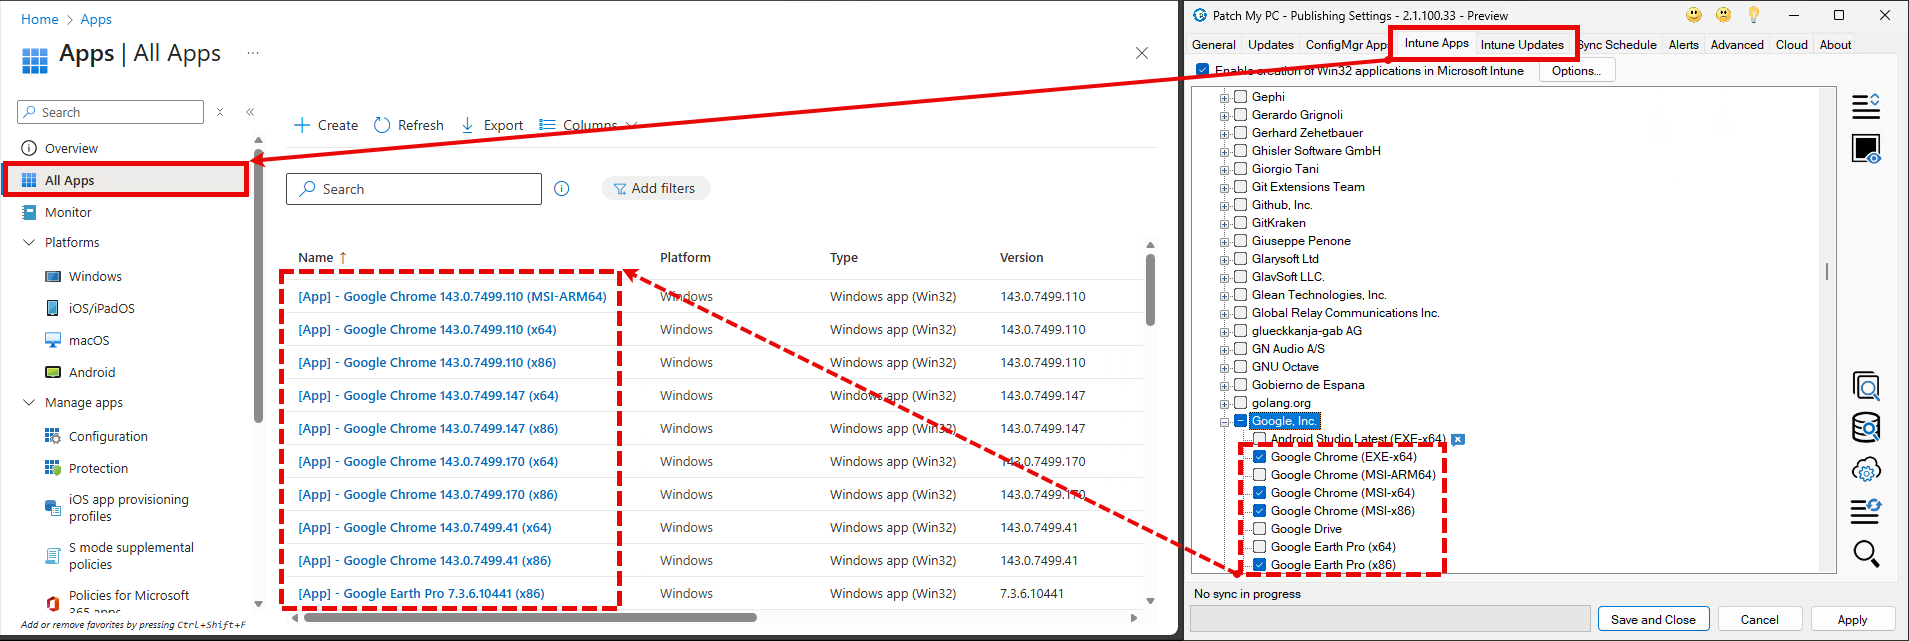Screen dimensions: 1909x641
Task: Open iOS app provisioning profiles
Action: point(128,508)
